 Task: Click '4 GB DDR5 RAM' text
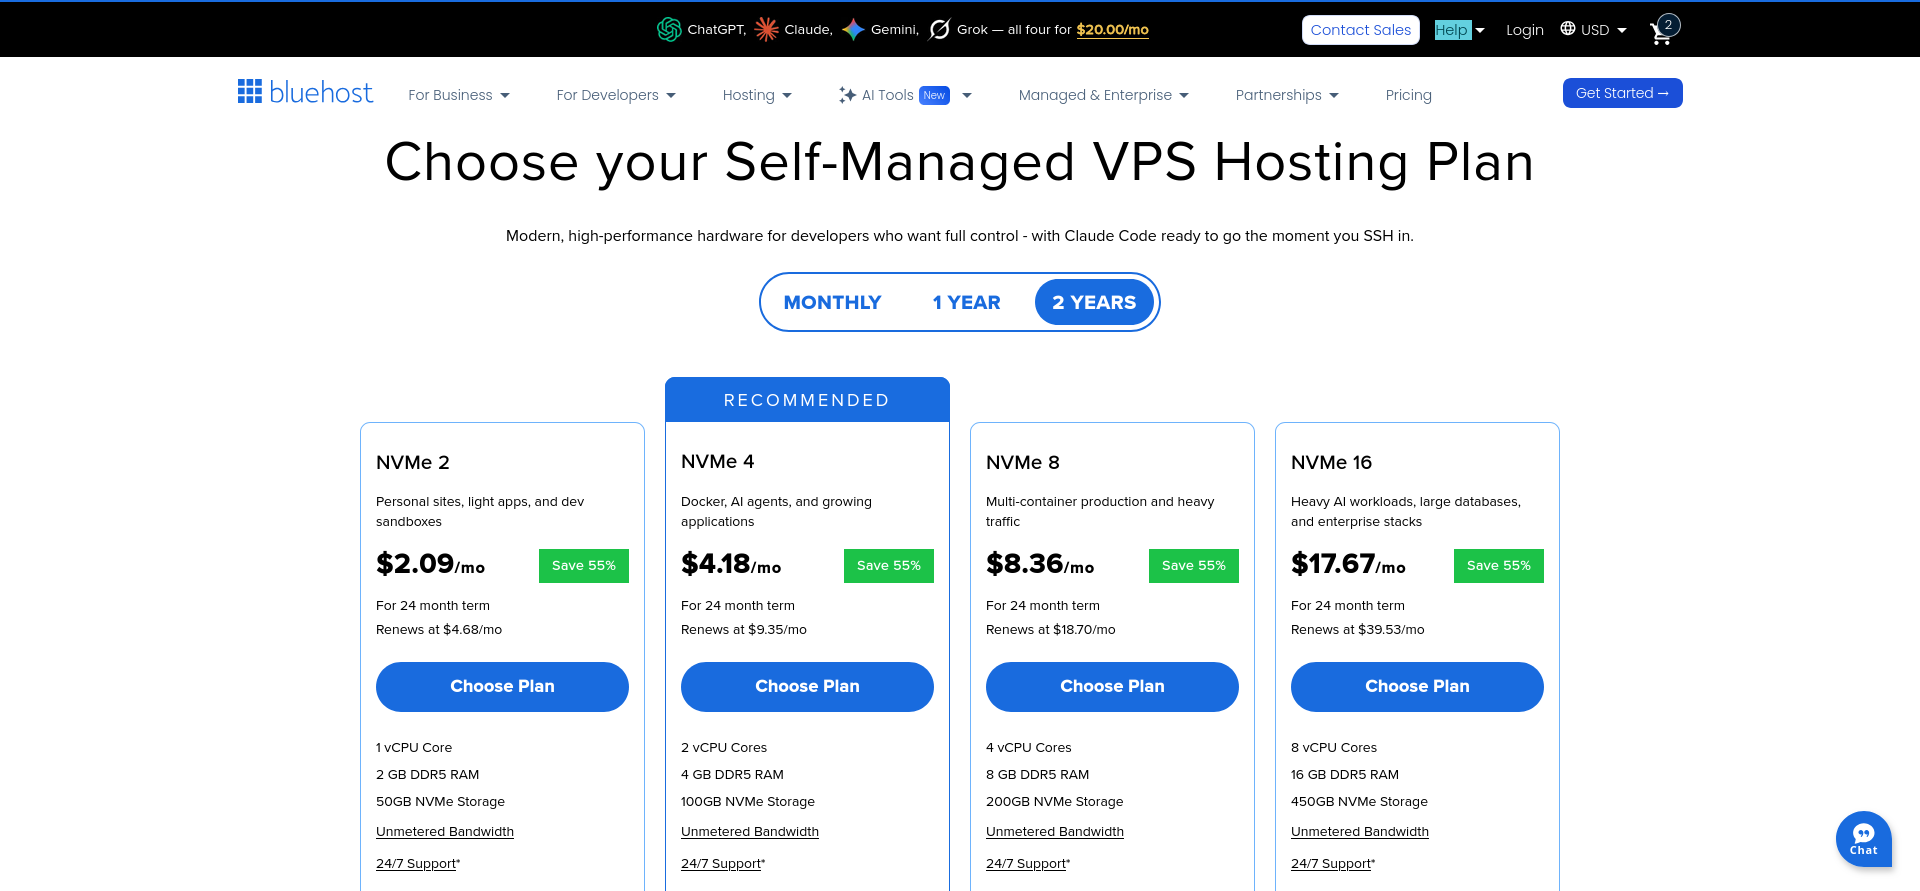click(x=732, y=775)
